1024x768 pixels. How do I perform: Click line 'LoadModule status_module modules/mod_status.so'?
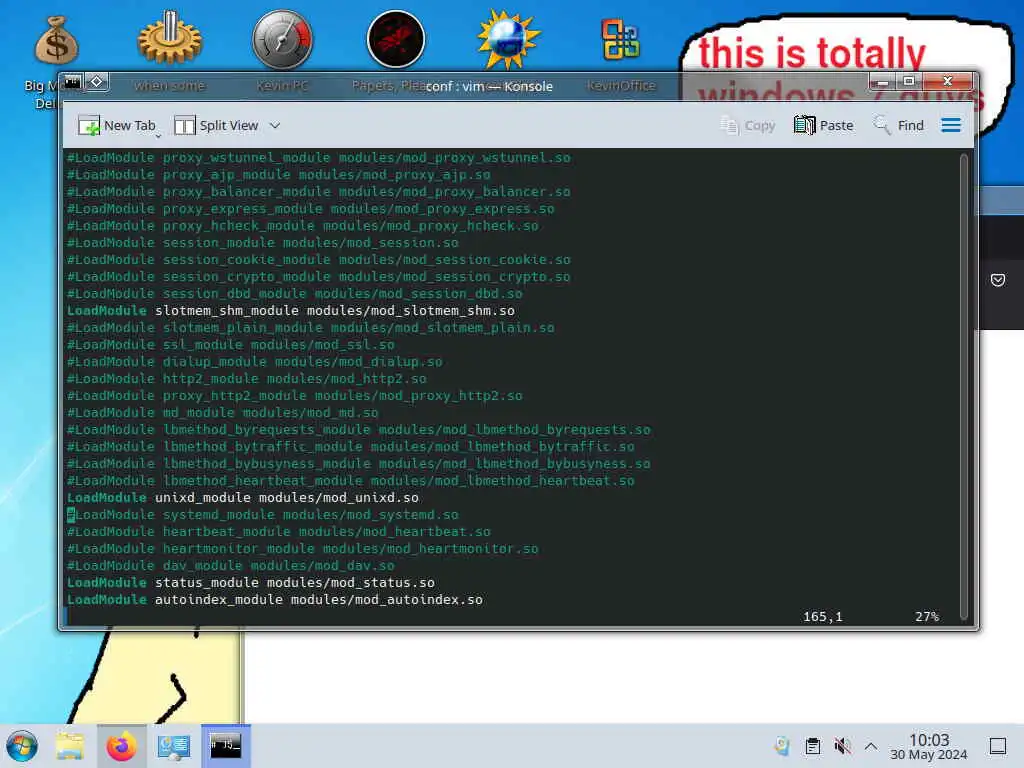click(x=251, y=583)
